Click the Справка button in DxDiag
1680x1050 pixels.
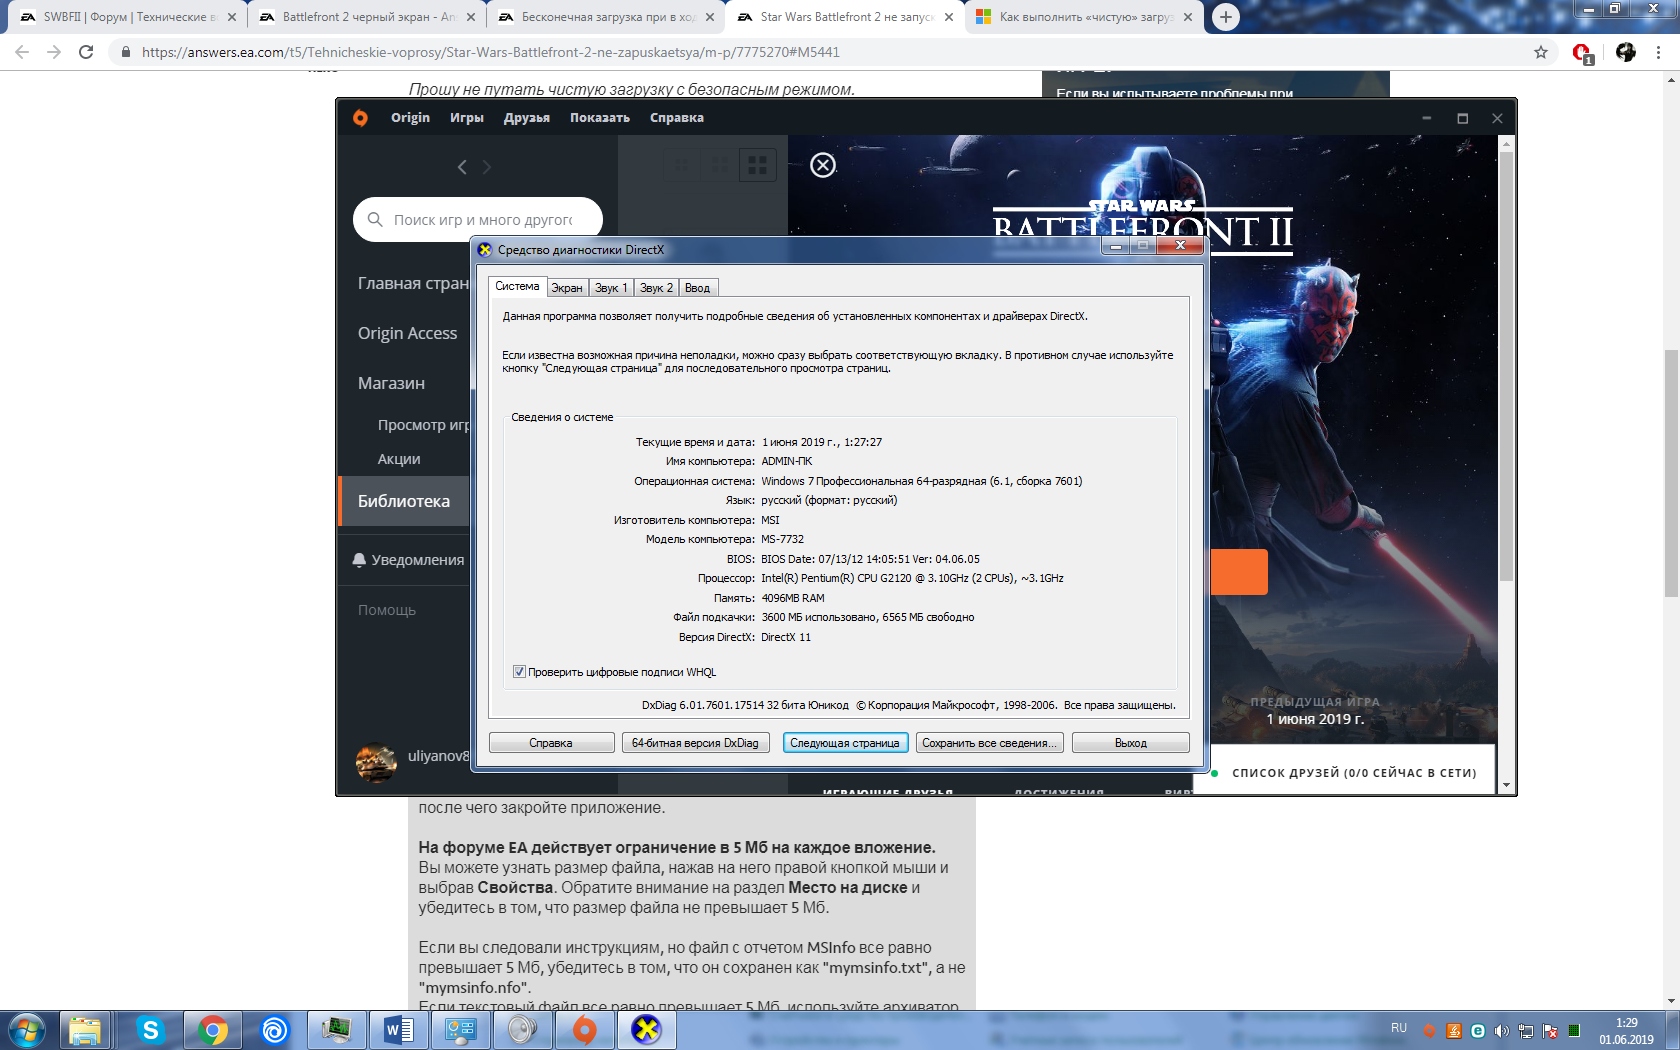coord(551,743)
